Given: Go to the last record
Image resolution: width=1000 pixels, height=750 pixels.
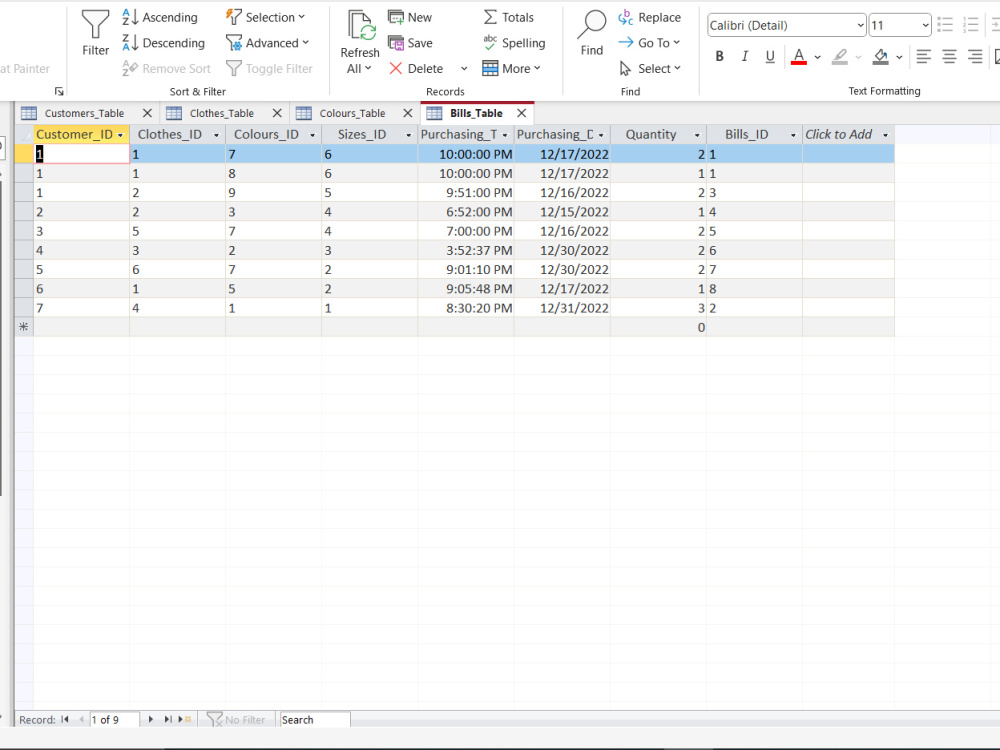Looking at the screenshot, I should pos(168,719).
